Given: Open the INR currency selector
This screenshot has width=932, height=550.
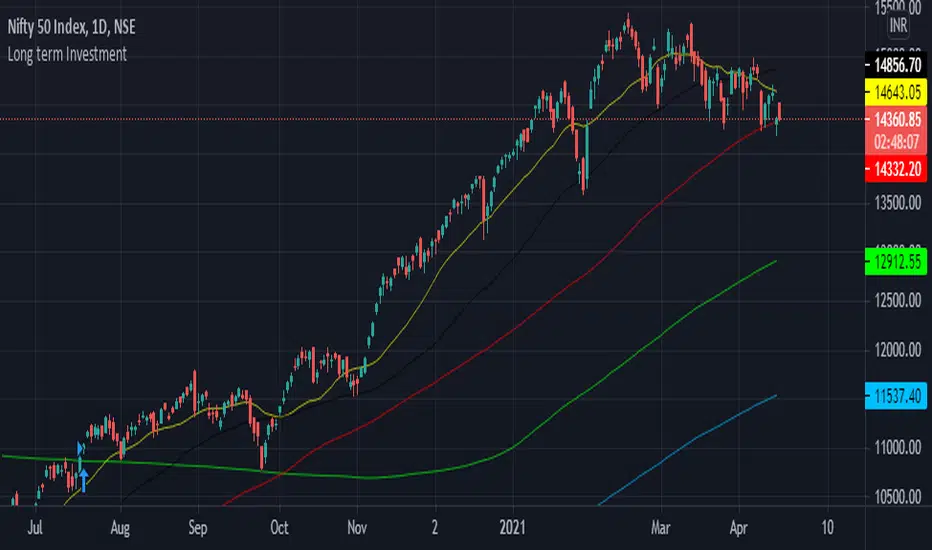Looking at the screenshot, I should click(898, 26).
